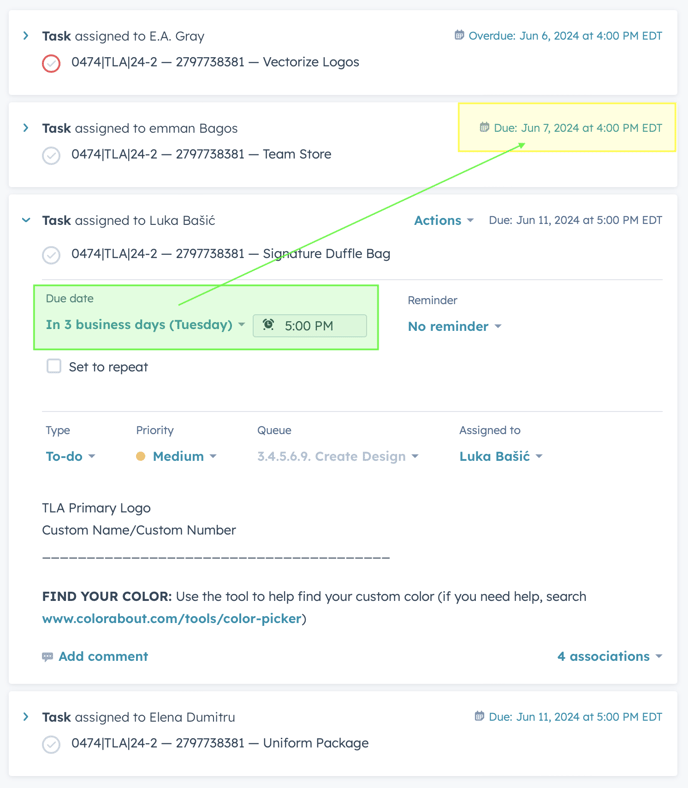
Task: Open the colorabout color-picker link
Action: point(172,619)
